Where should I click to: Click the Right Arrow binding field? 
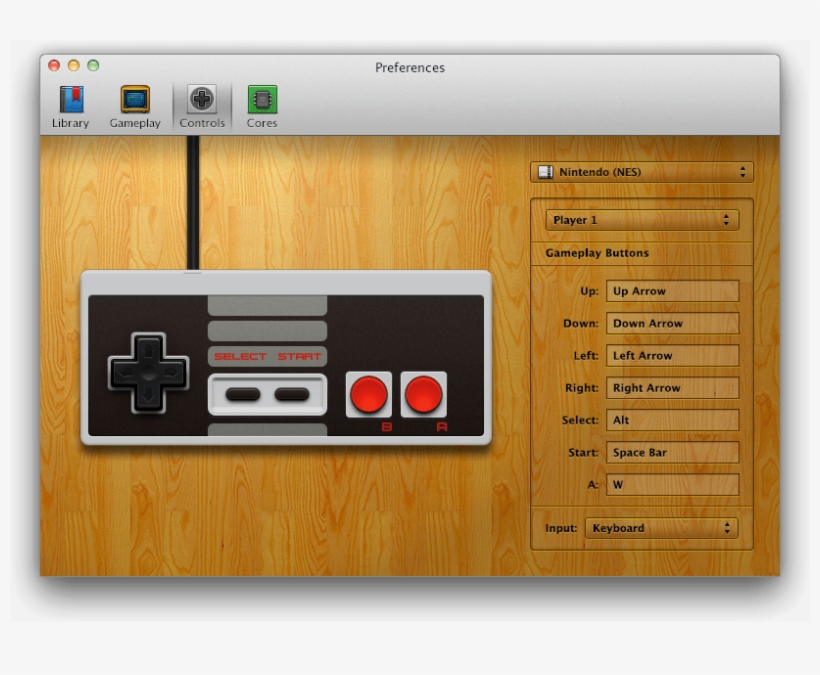672,387
